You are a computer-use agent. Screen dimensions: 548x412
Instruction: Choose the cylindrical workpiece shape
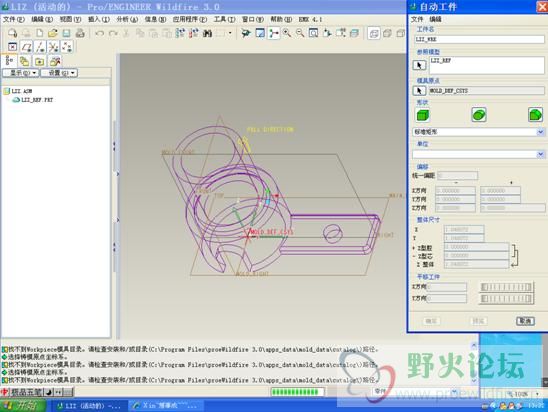pyautogui.click(x=479, y=115)
